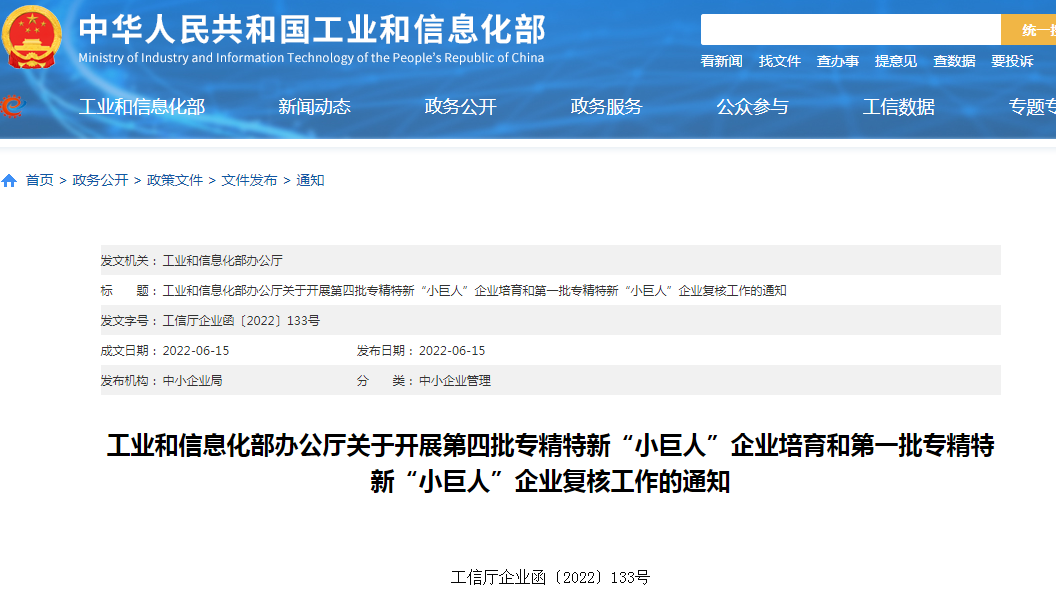This screenshot has height=605, width=1056.
Task: Open the 政务服务 navigation tab
Action: point(606,106)
